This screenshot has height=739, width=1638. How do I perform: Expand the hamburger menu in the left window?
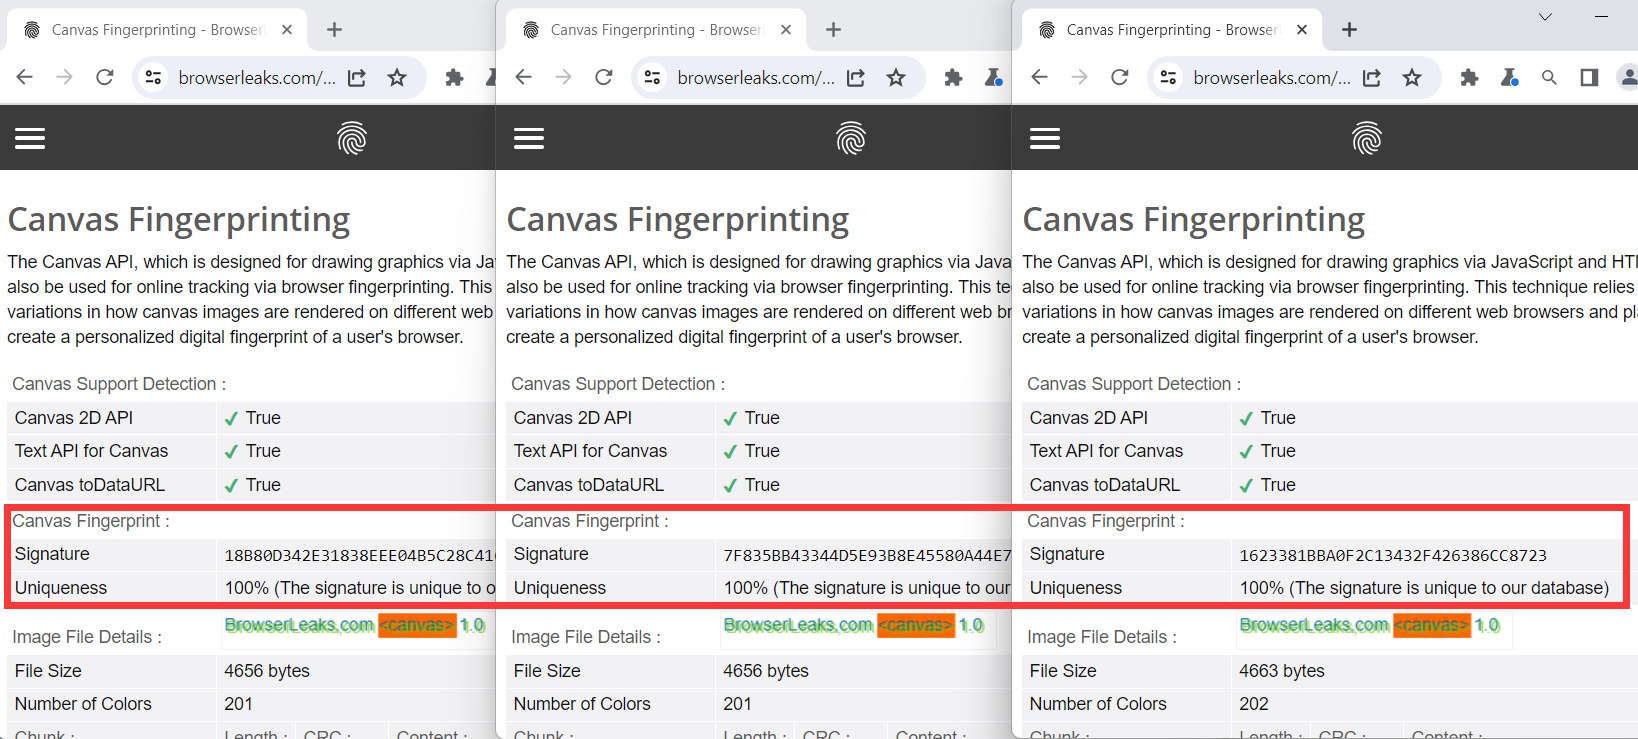30,138
